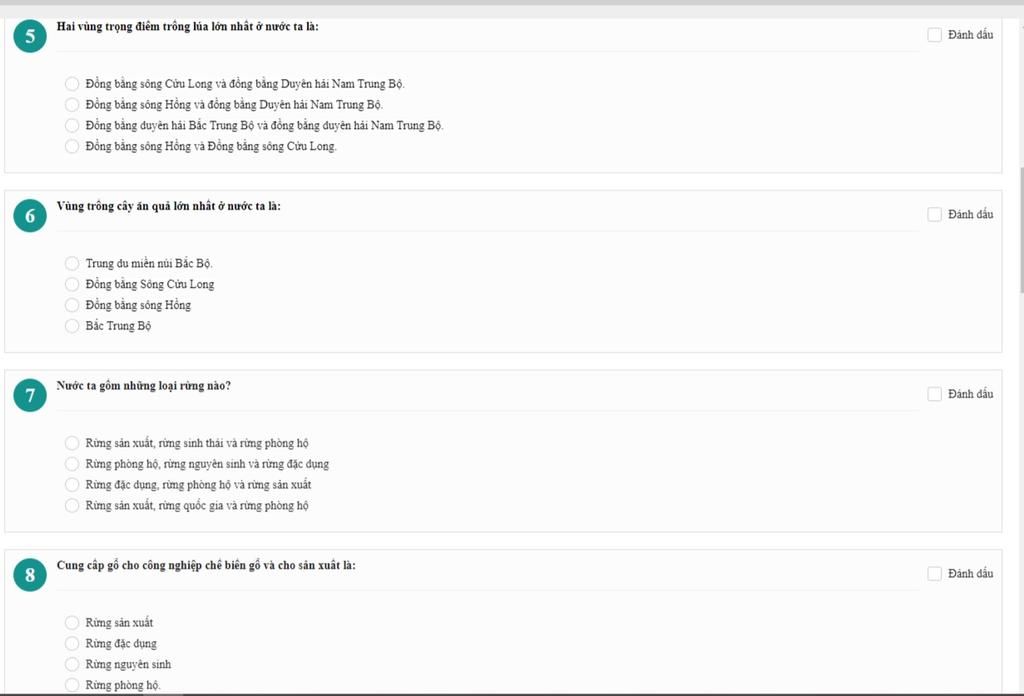This screenshot has height=696, width=1024.
Task: Choose 'Rừng phòng hộ, rừng nguyên sinh và rừng đặc dụng'
Action: [72, 464]
